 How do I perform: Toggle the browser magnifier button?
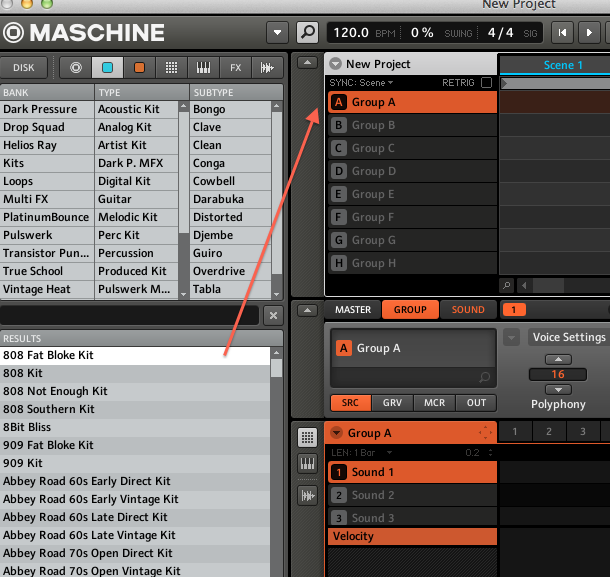pos(308,33)
